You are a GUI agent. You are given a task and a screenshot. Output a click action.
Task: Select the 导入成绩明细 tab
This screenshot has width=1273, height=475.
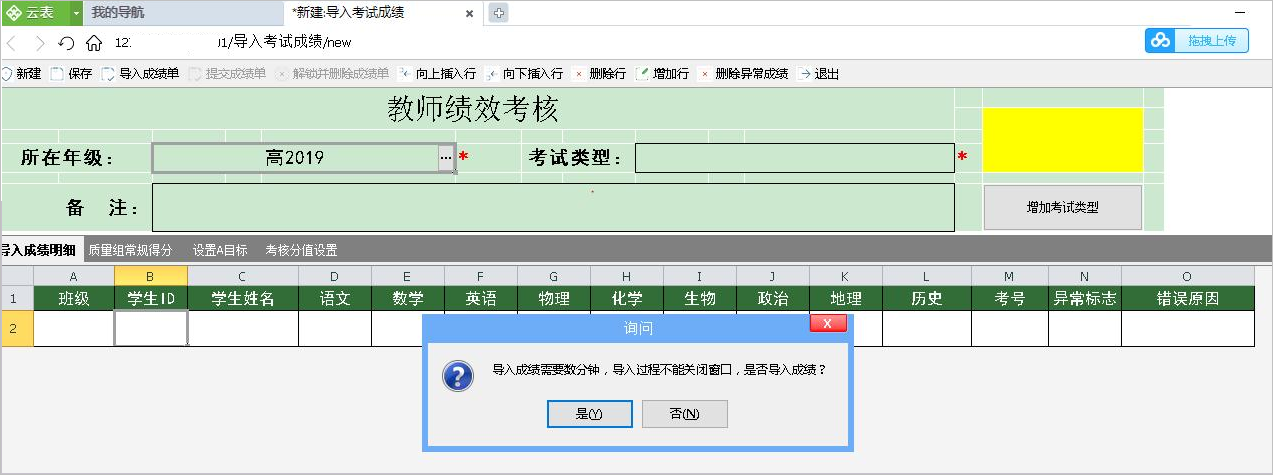(x=39, y=250)
